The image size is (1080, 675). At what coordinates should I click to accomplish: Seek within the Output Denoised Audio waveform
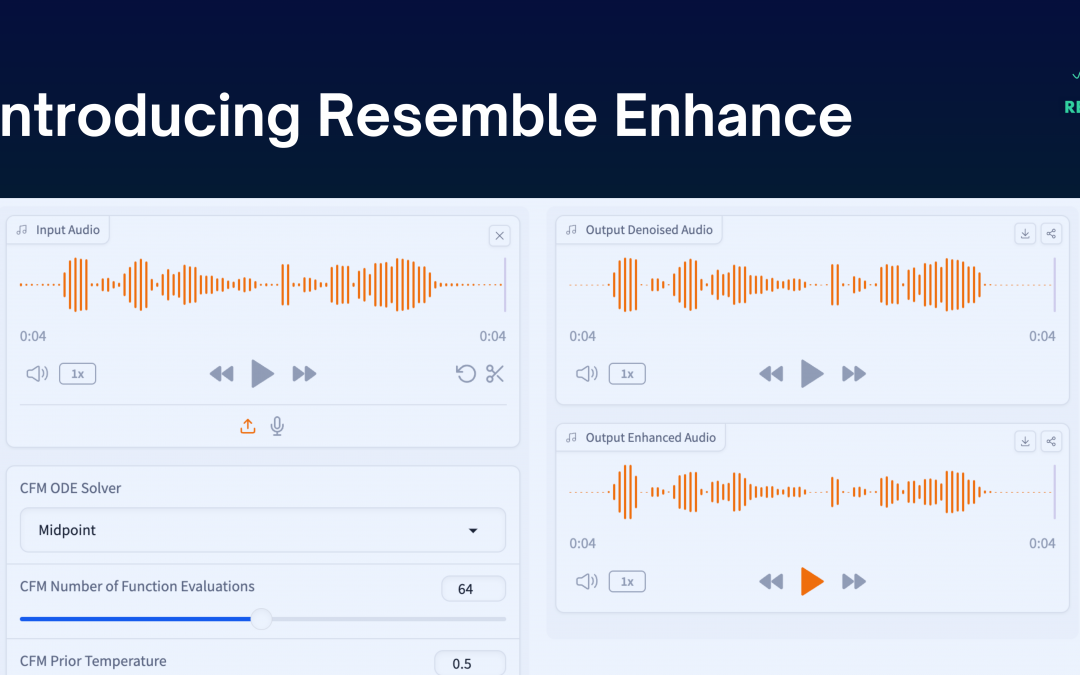coord(812,284)
